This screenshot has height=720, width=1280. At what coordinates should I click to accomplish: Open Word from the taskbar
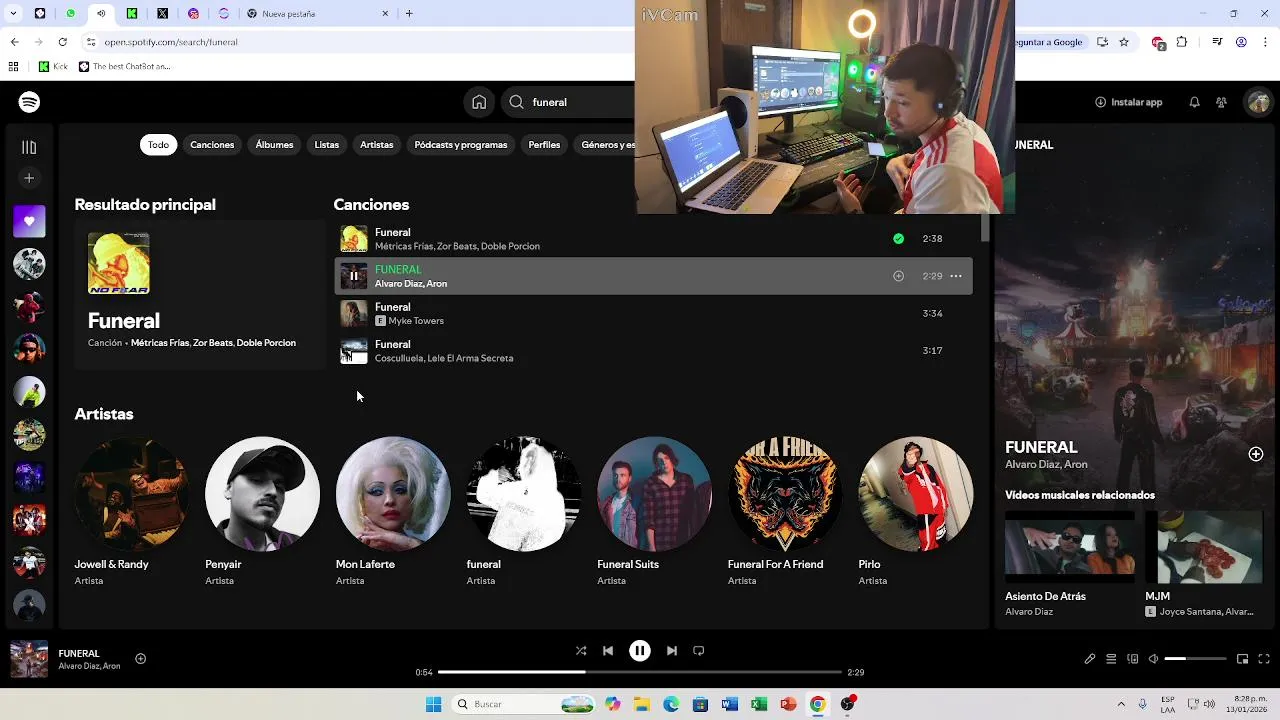729,704
